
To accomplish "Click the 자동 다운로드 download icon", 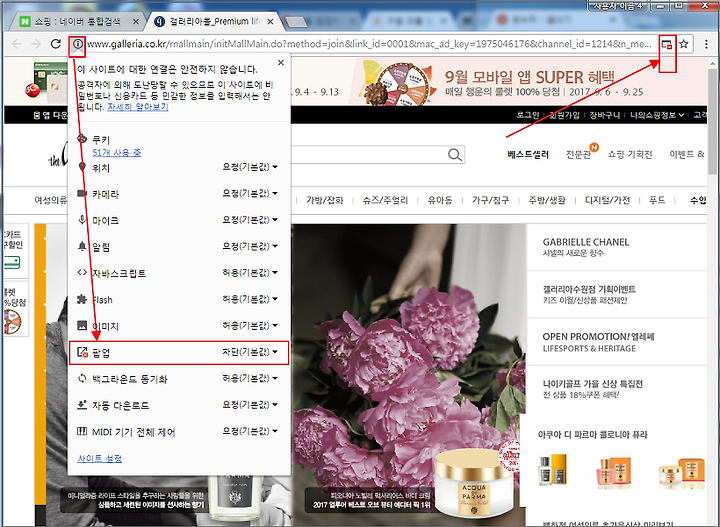I will 82,404.
